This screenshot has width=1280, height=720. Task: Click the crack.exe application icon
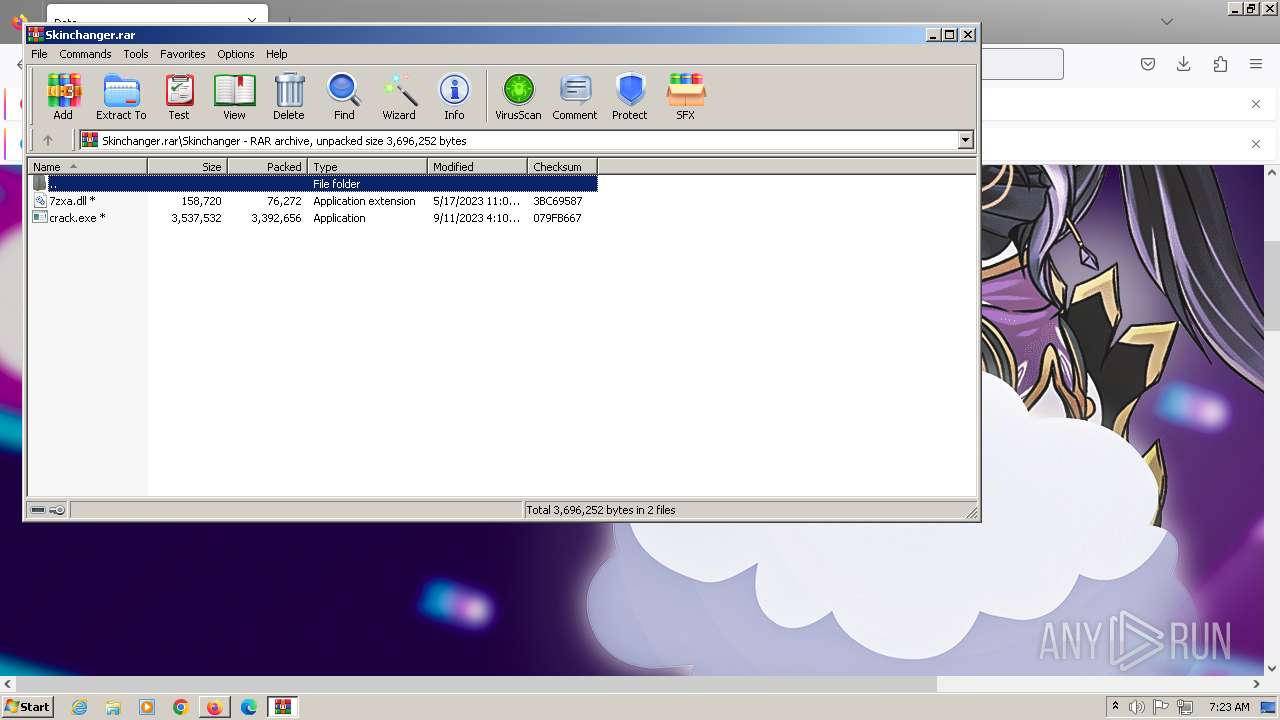click(x=40, y=217)
